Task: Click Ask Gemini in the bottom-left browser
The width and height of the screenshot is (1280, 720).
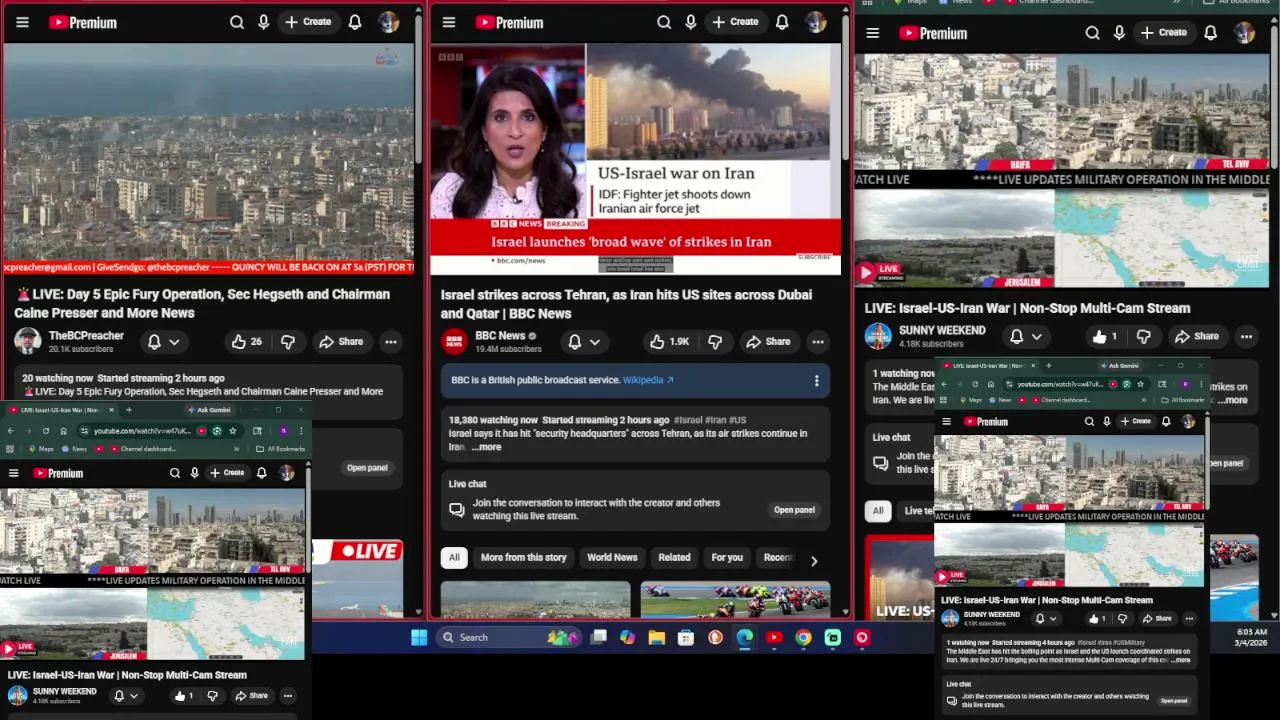Action: (209, 410)
